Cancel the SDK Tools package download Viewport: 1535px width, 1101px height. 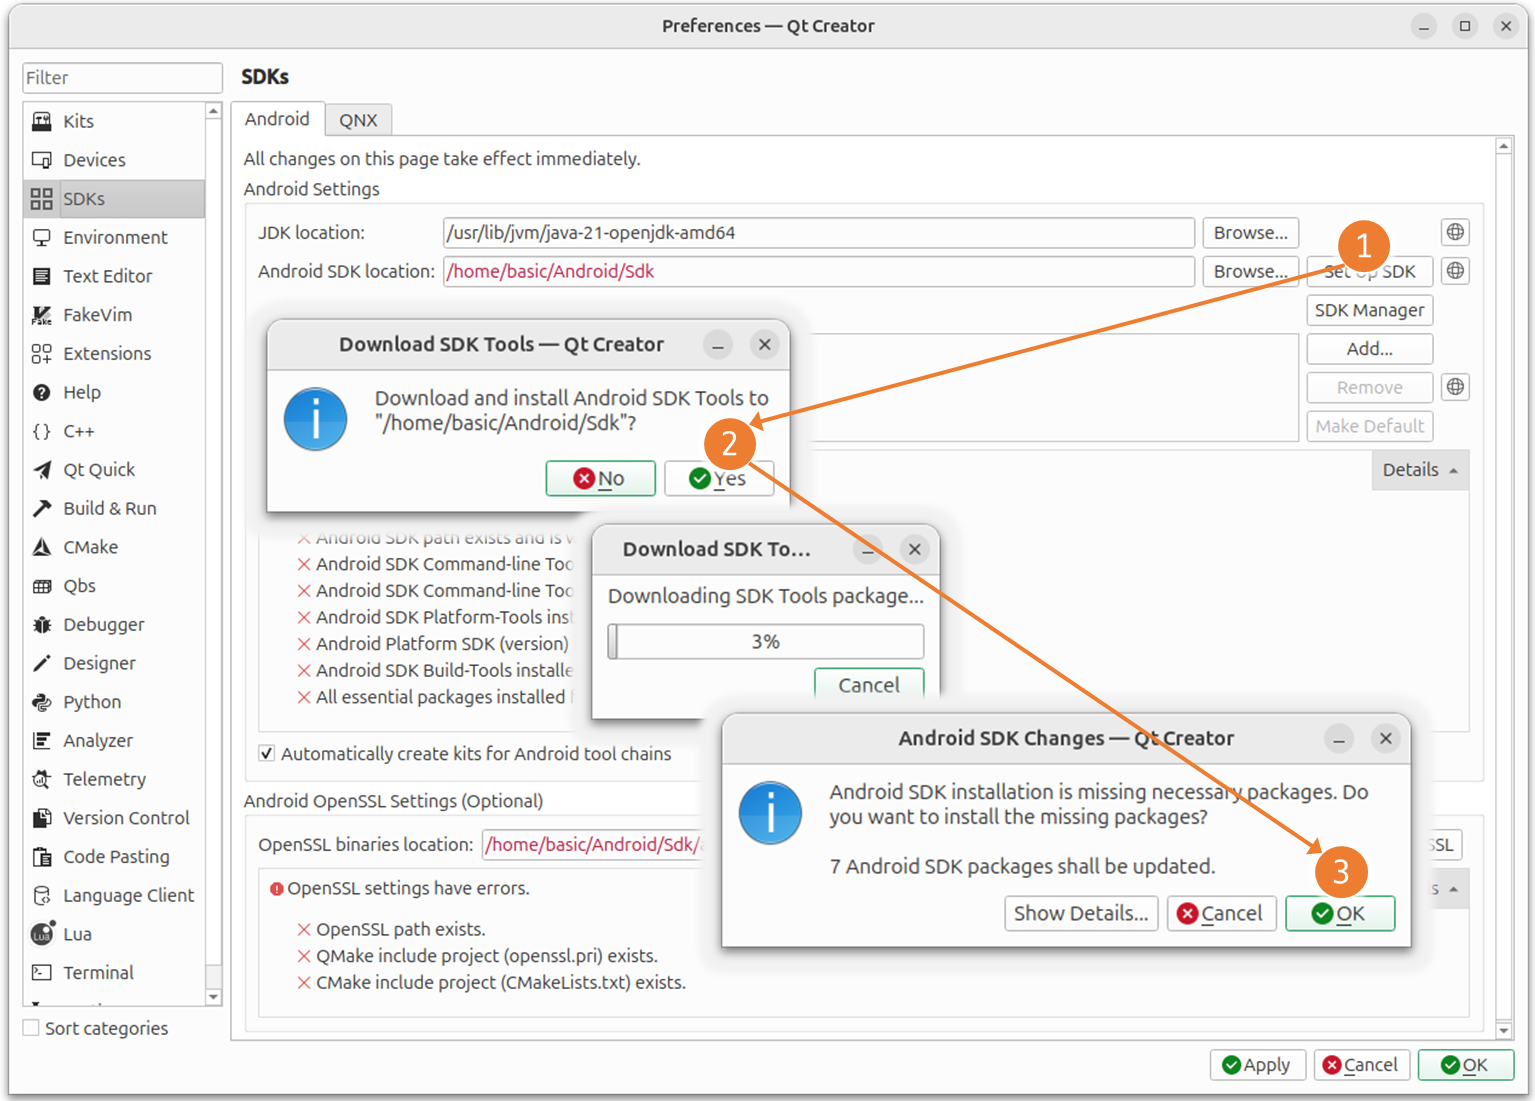(869, 684)
